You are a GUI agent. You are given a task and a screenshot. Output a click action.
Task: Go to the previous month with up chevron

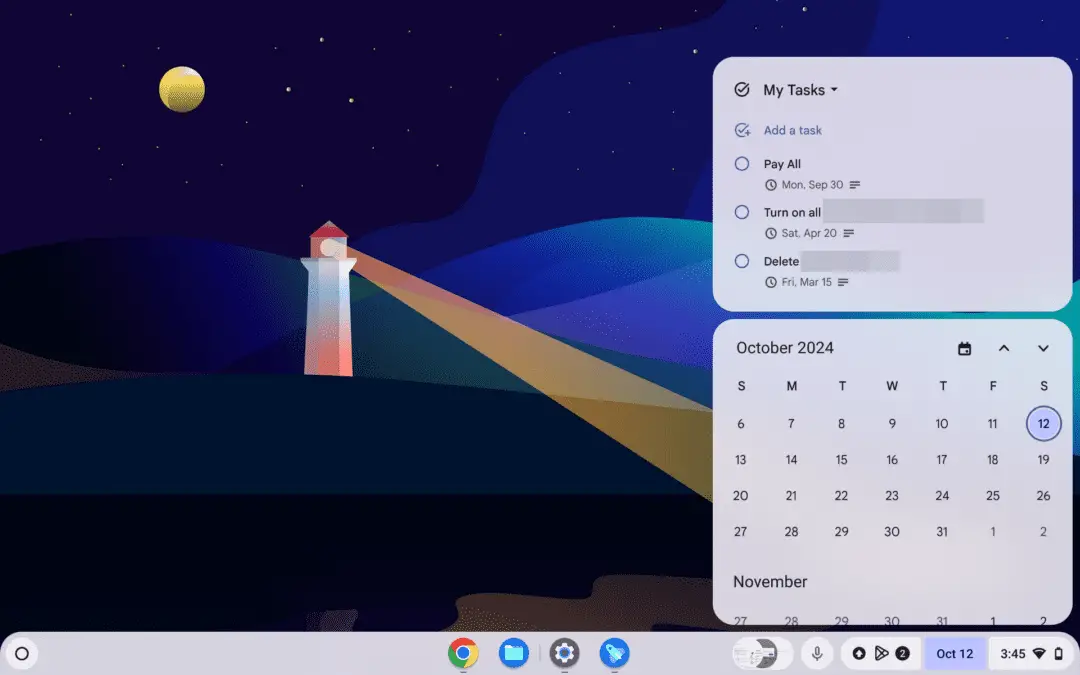click(x=1004, y=348)
